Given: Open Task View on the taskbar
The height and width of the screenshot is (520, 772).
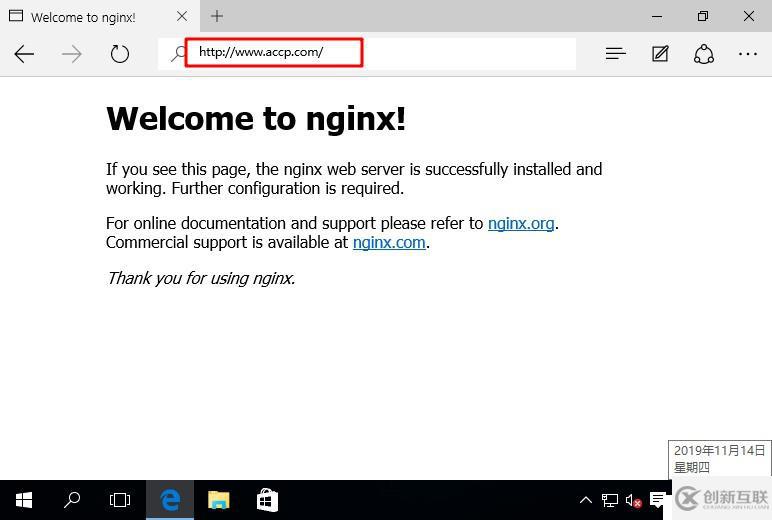Looking at the screenshot, I should tap(120, 500).
